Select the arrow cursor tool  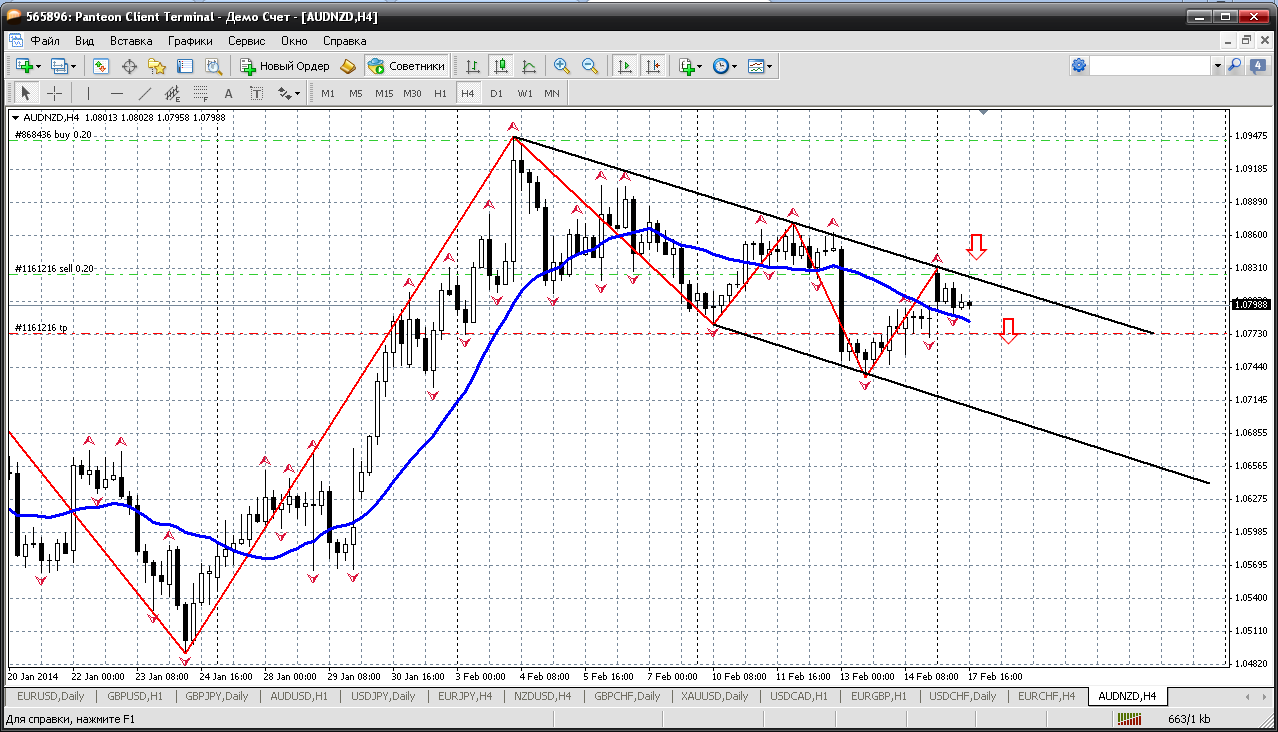26,93
